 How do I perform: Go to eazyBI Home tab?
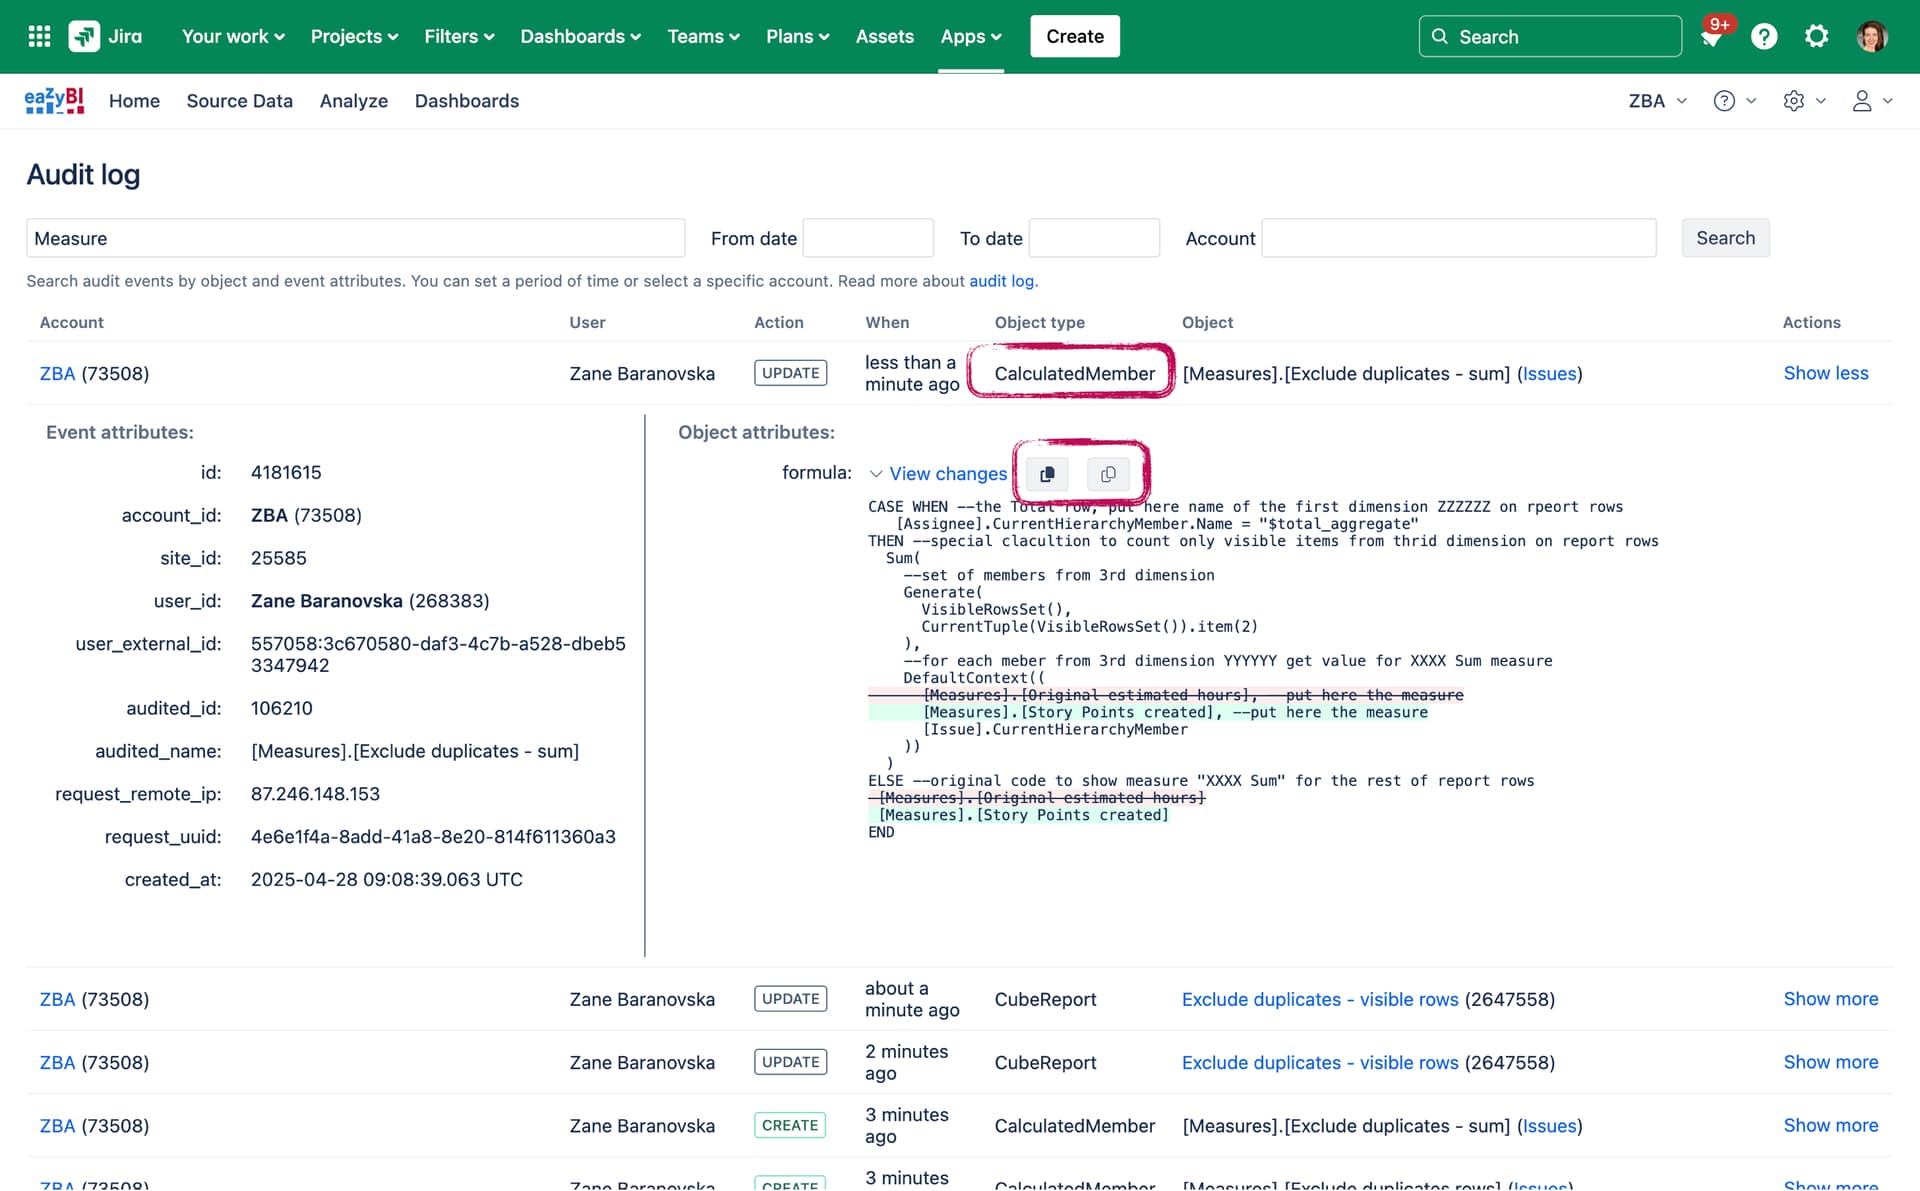coord(134,101)
